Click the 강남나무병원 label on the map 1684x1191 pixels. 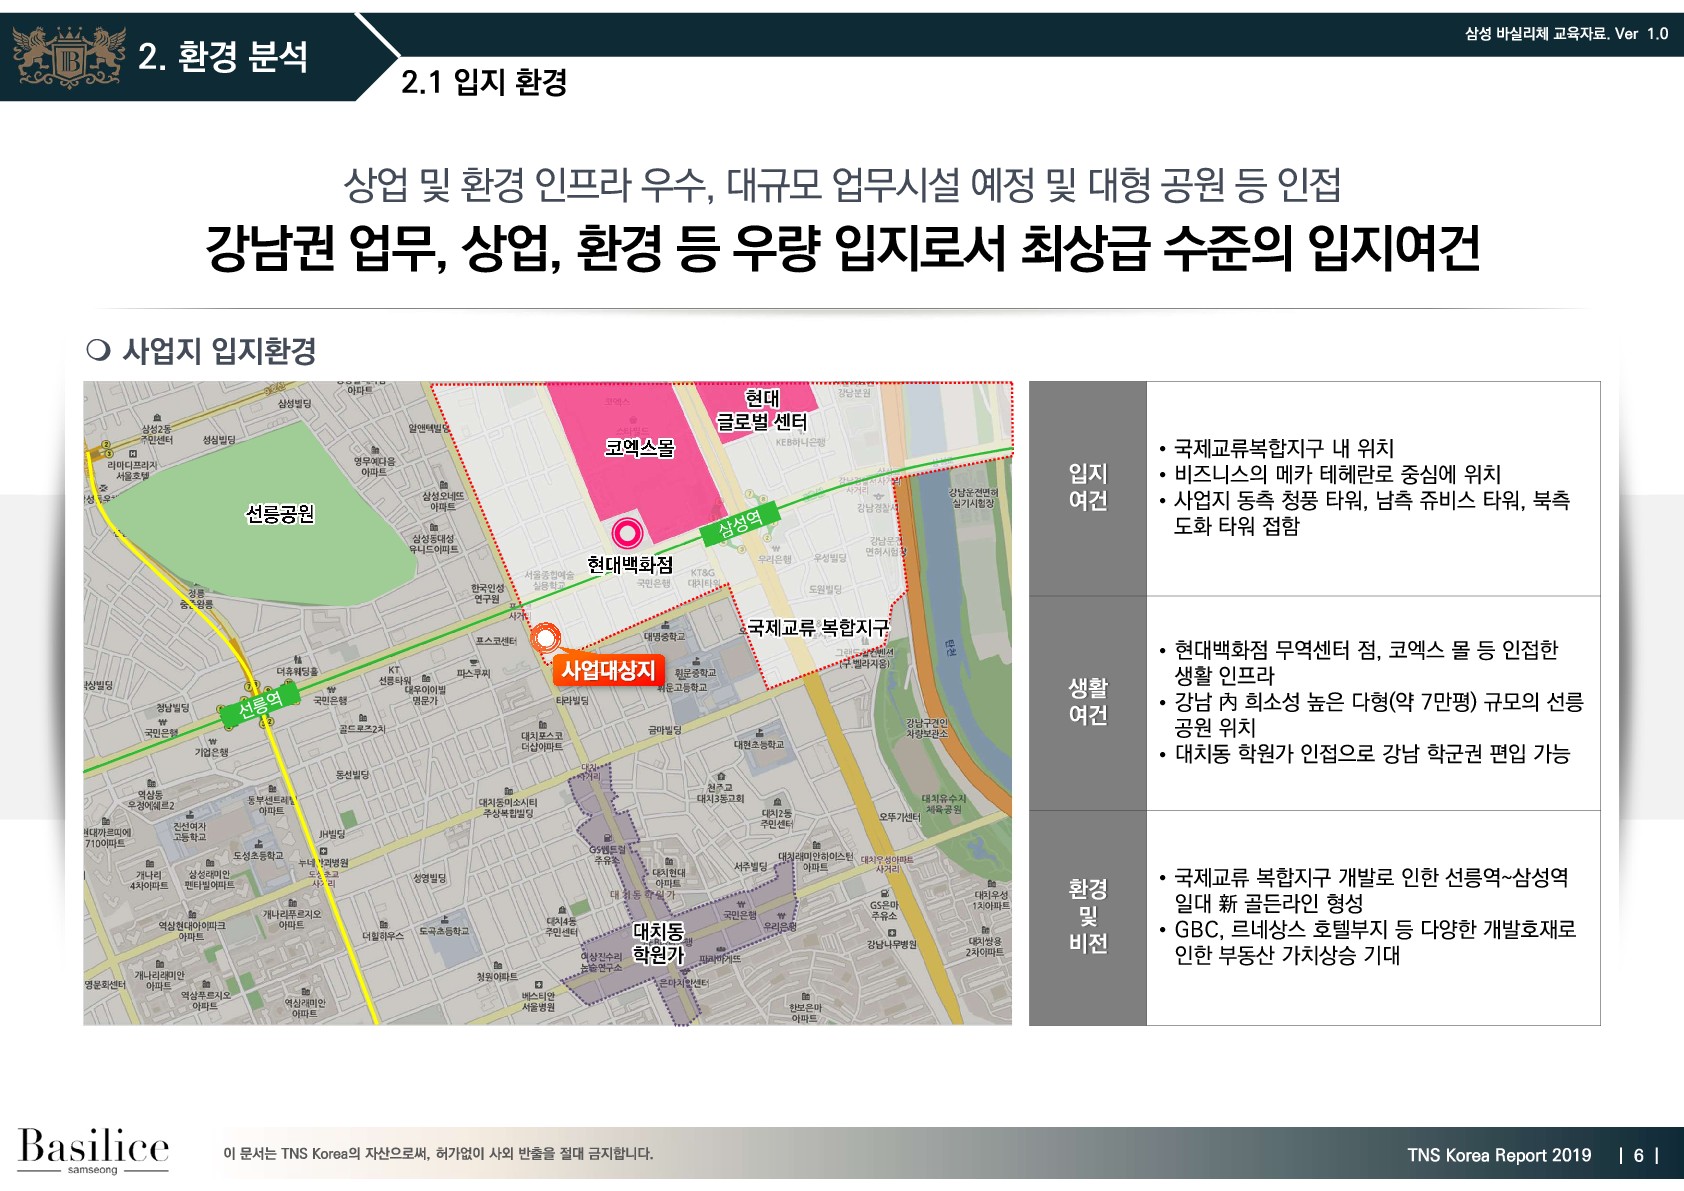tap(891, 945)
